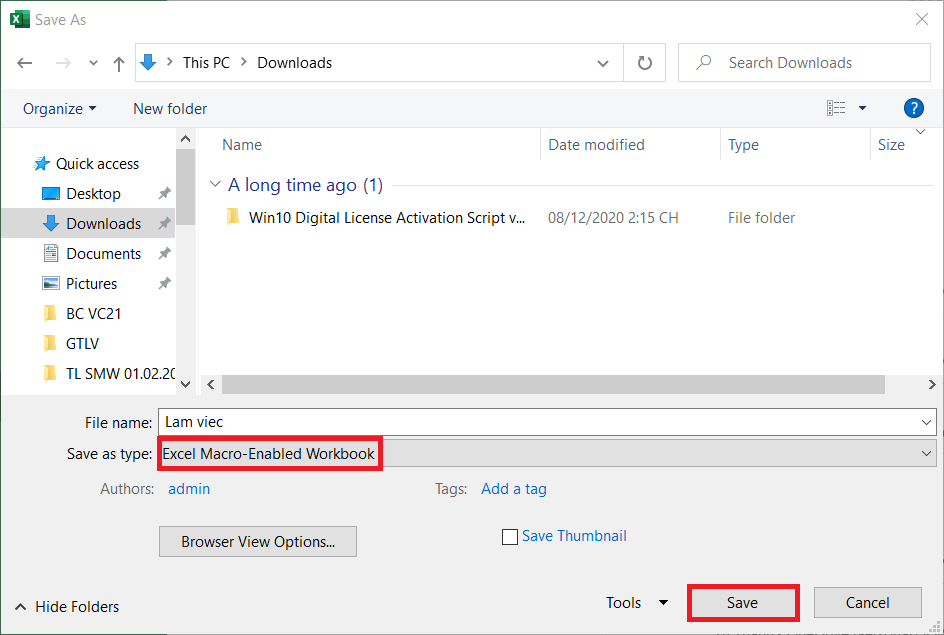
Task: Click the change view layout icon
Action: tap(837, 108)
